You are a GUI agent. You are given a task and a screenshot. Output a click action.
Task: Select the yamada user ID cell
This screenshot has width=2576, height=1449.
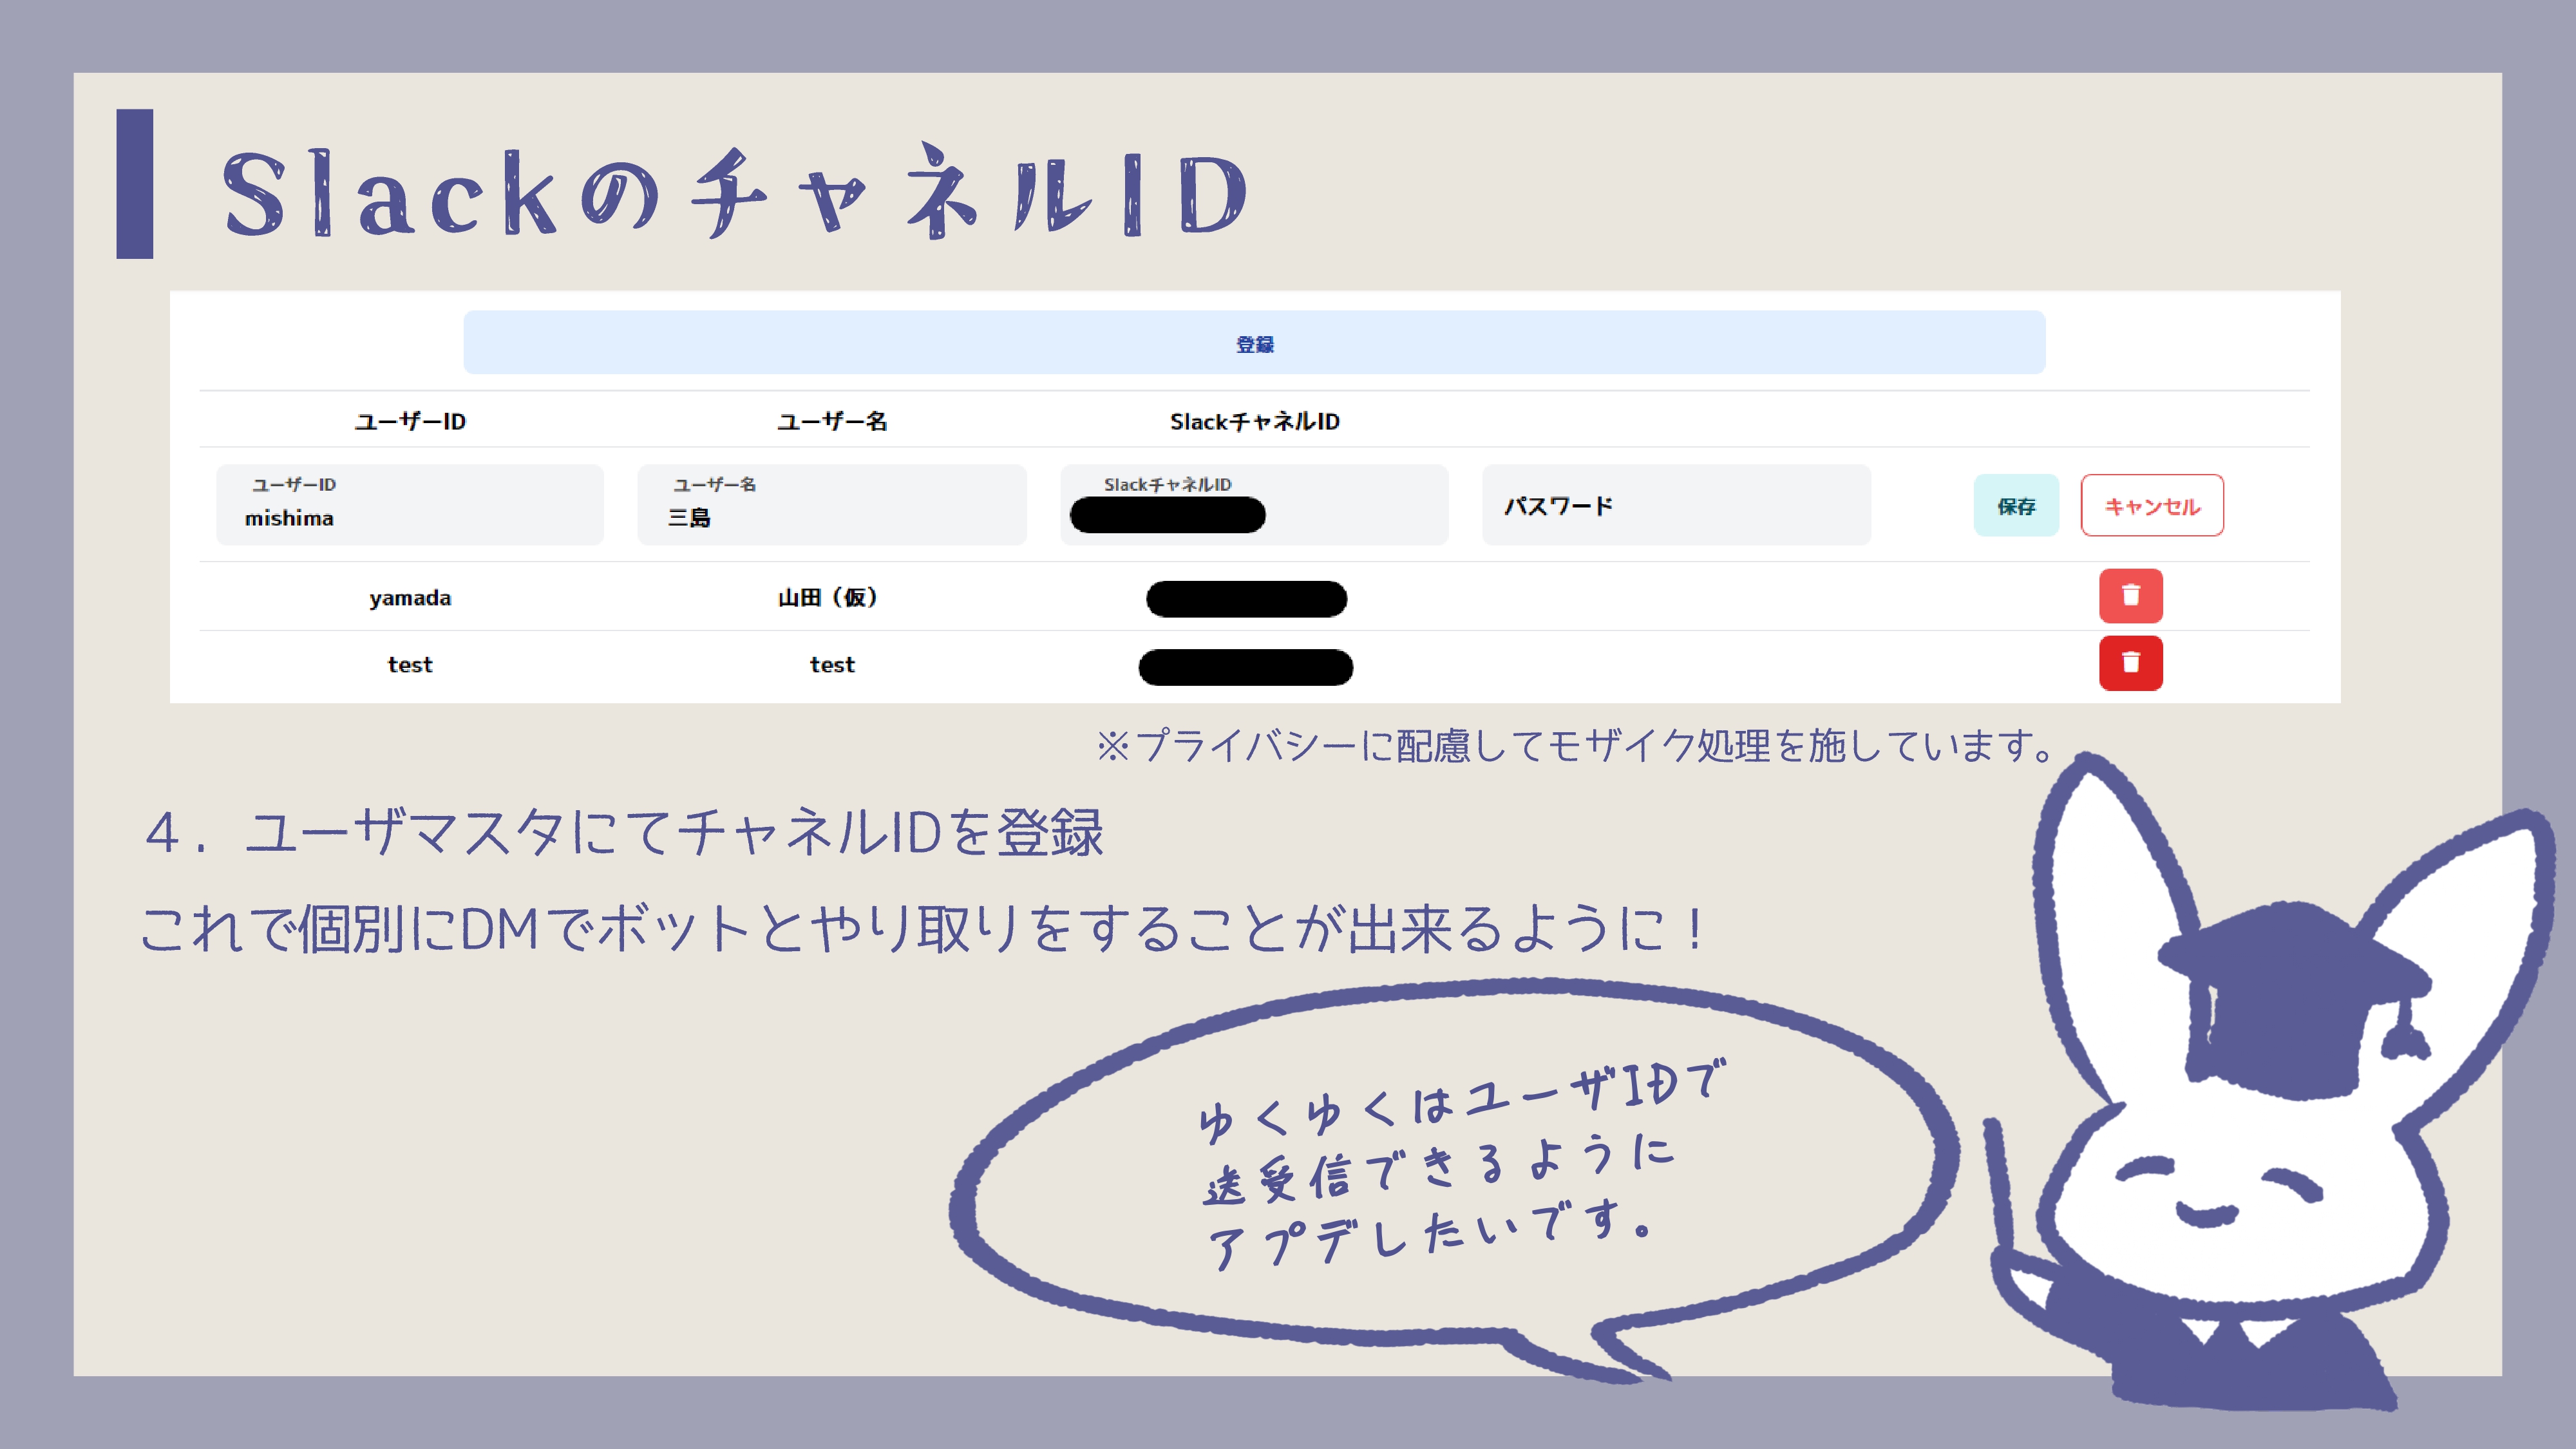tap(410, 598)
